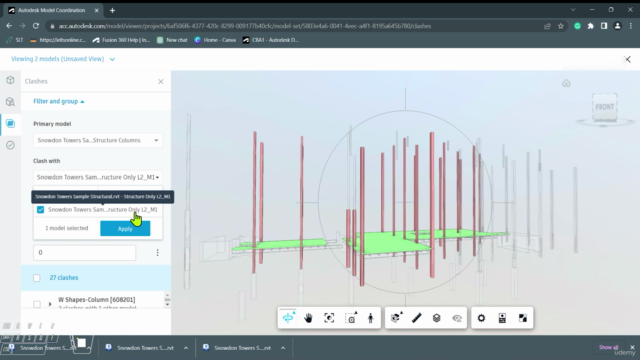Activate the First person walk tool

coord(371,318)
